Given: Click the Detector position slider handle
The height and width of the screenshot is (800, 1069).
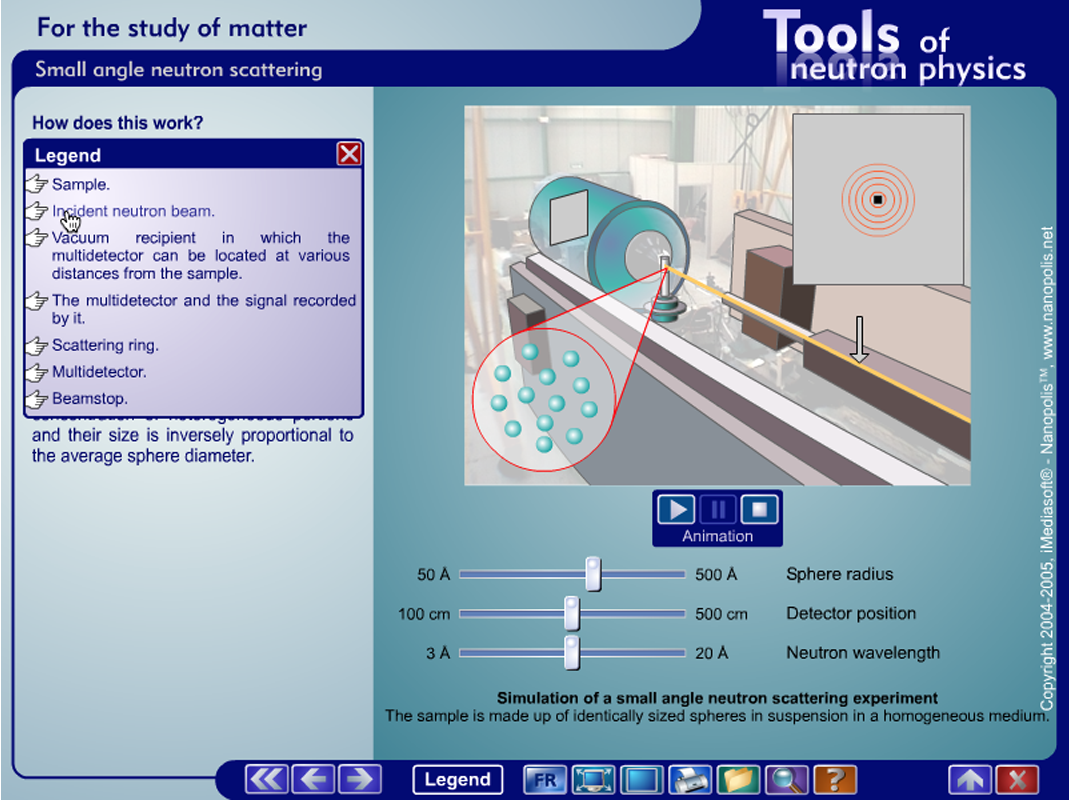Looking at the screenshot, I should pos(572,613).
